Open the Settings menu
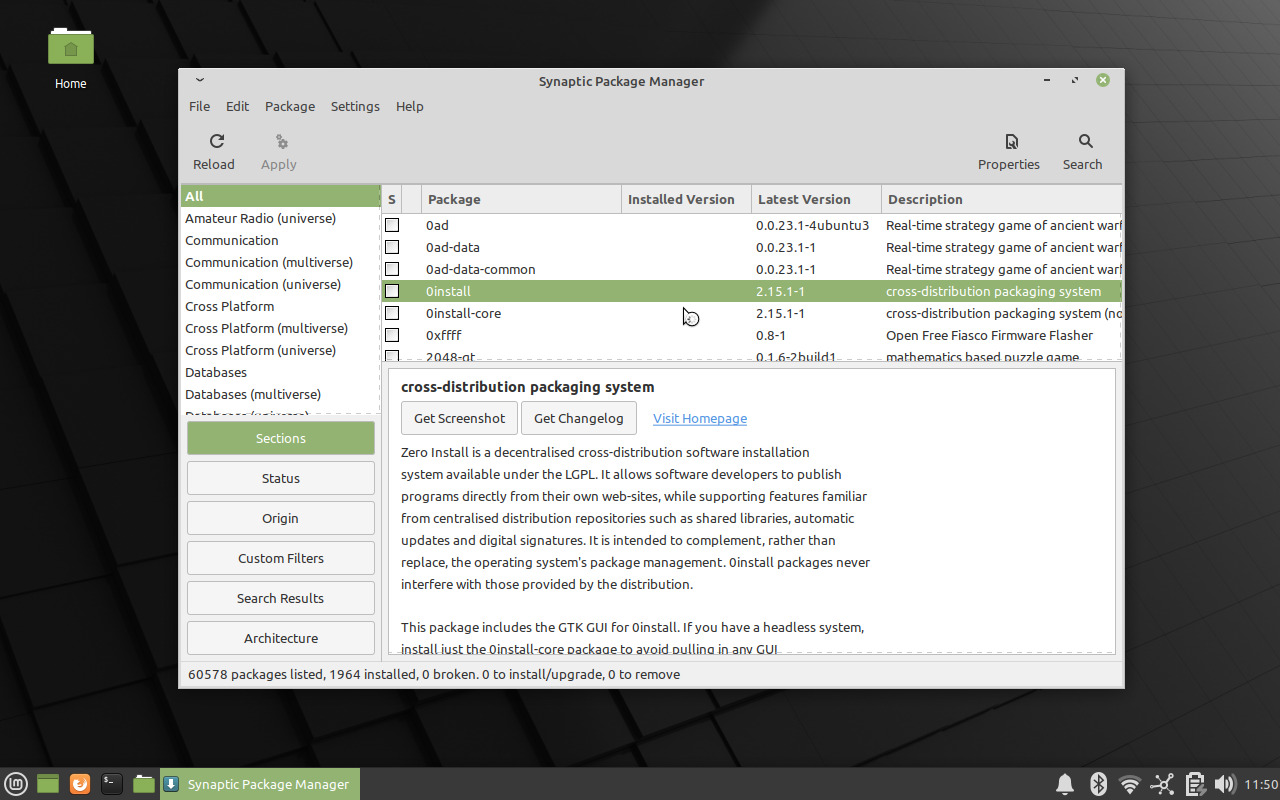This screenshot has height=800, width=1280. pos(355,106)
